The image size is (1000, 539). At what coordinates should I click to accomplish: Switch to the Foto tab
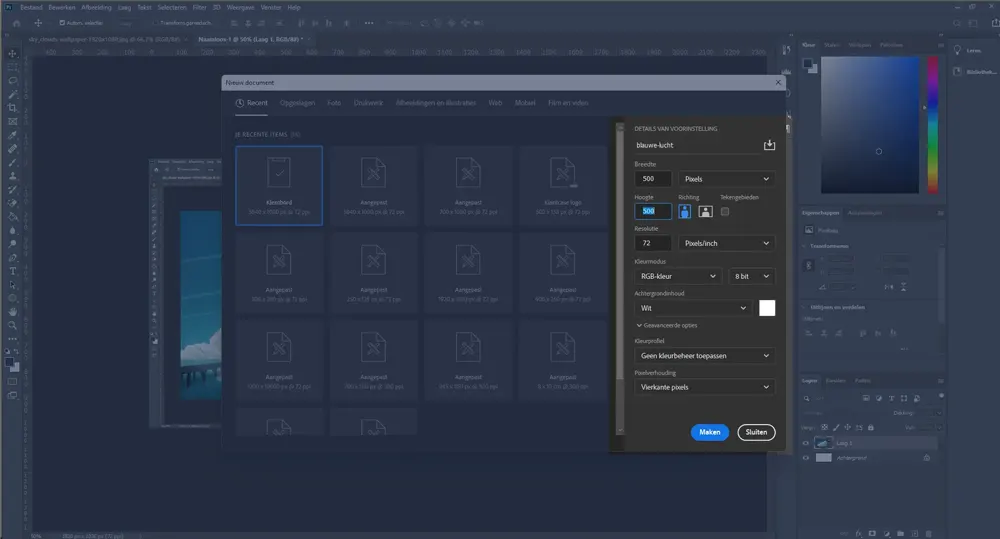click(334, 103)
